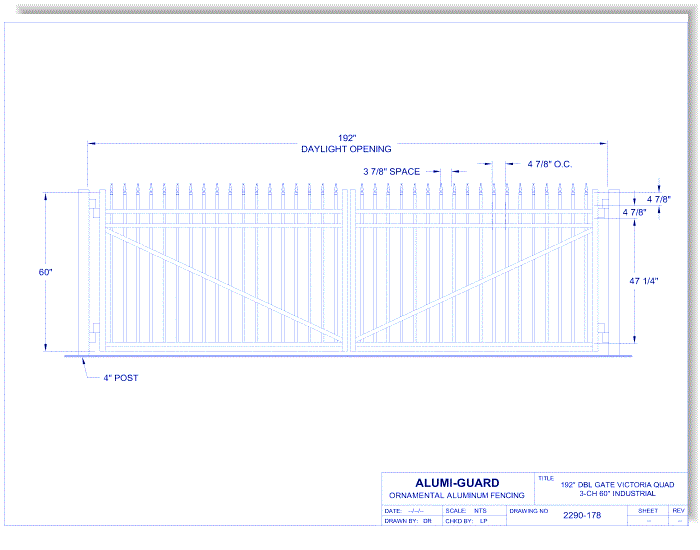Click the 3-CH 60" INDUSTRIAL title line
Viewport: 700px width, 550px height.
tap(617, 493)
